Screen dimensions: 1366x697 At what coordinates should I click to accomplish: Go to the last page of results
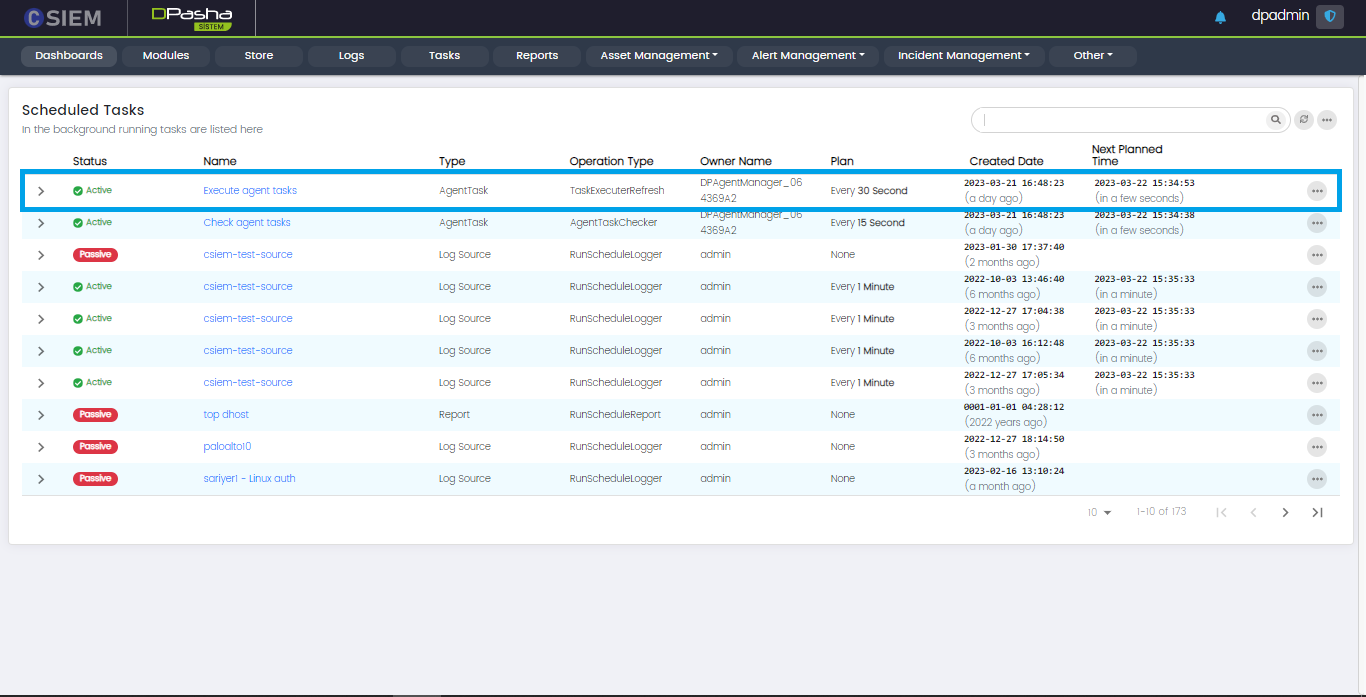[x=1317, y=512]
